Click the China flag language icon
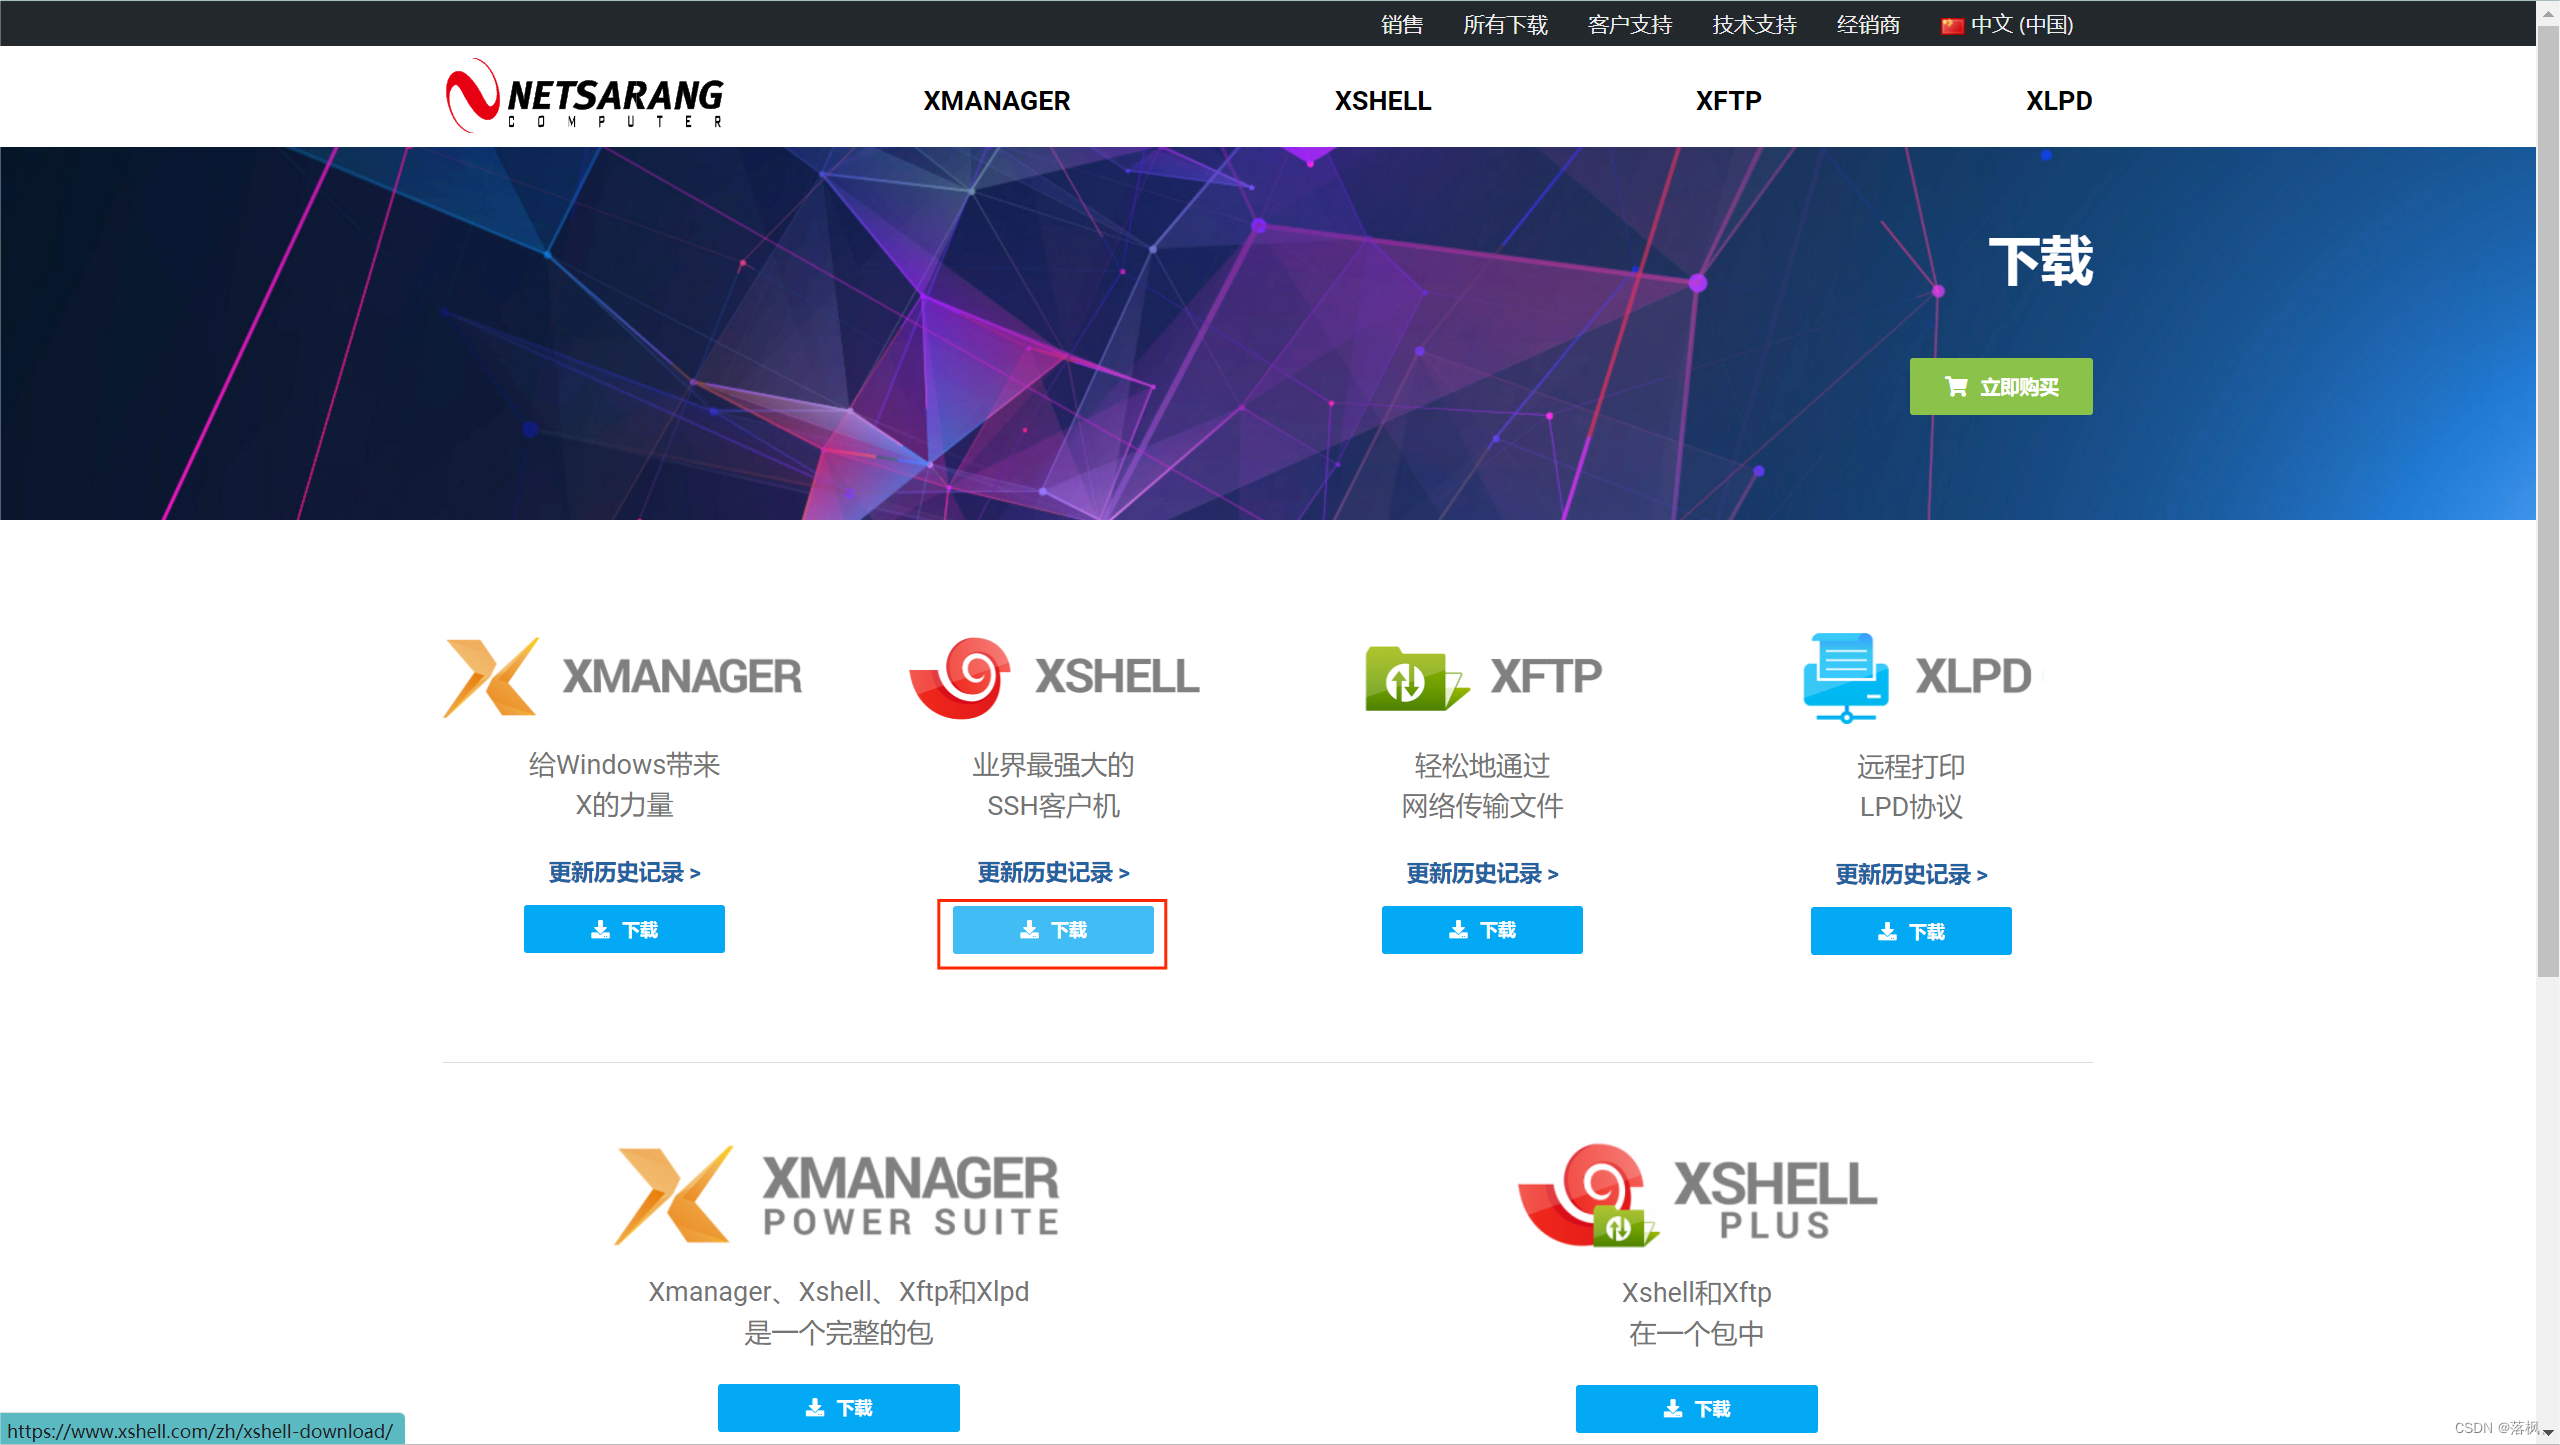Screen dimensions: 2560x1445 click(1952, 25)
